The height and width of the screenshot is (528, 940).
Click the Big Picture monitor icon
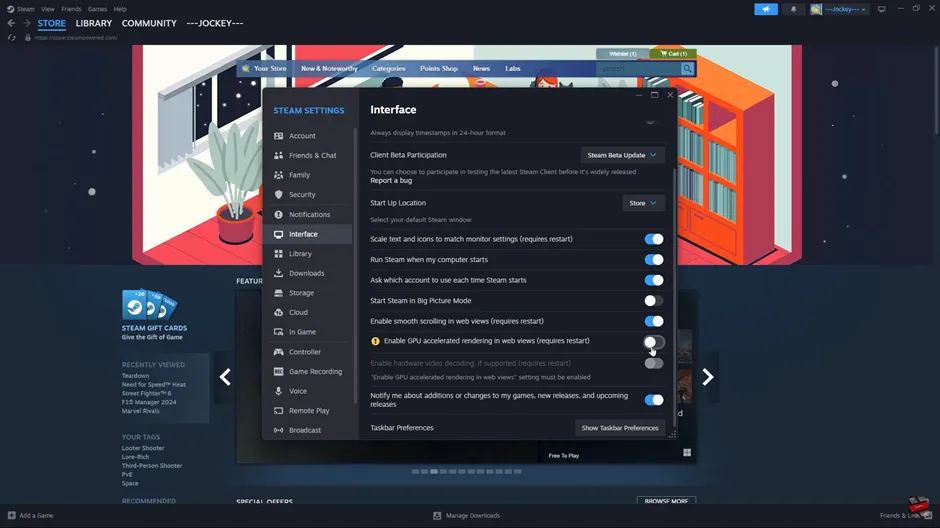(881, 9)
